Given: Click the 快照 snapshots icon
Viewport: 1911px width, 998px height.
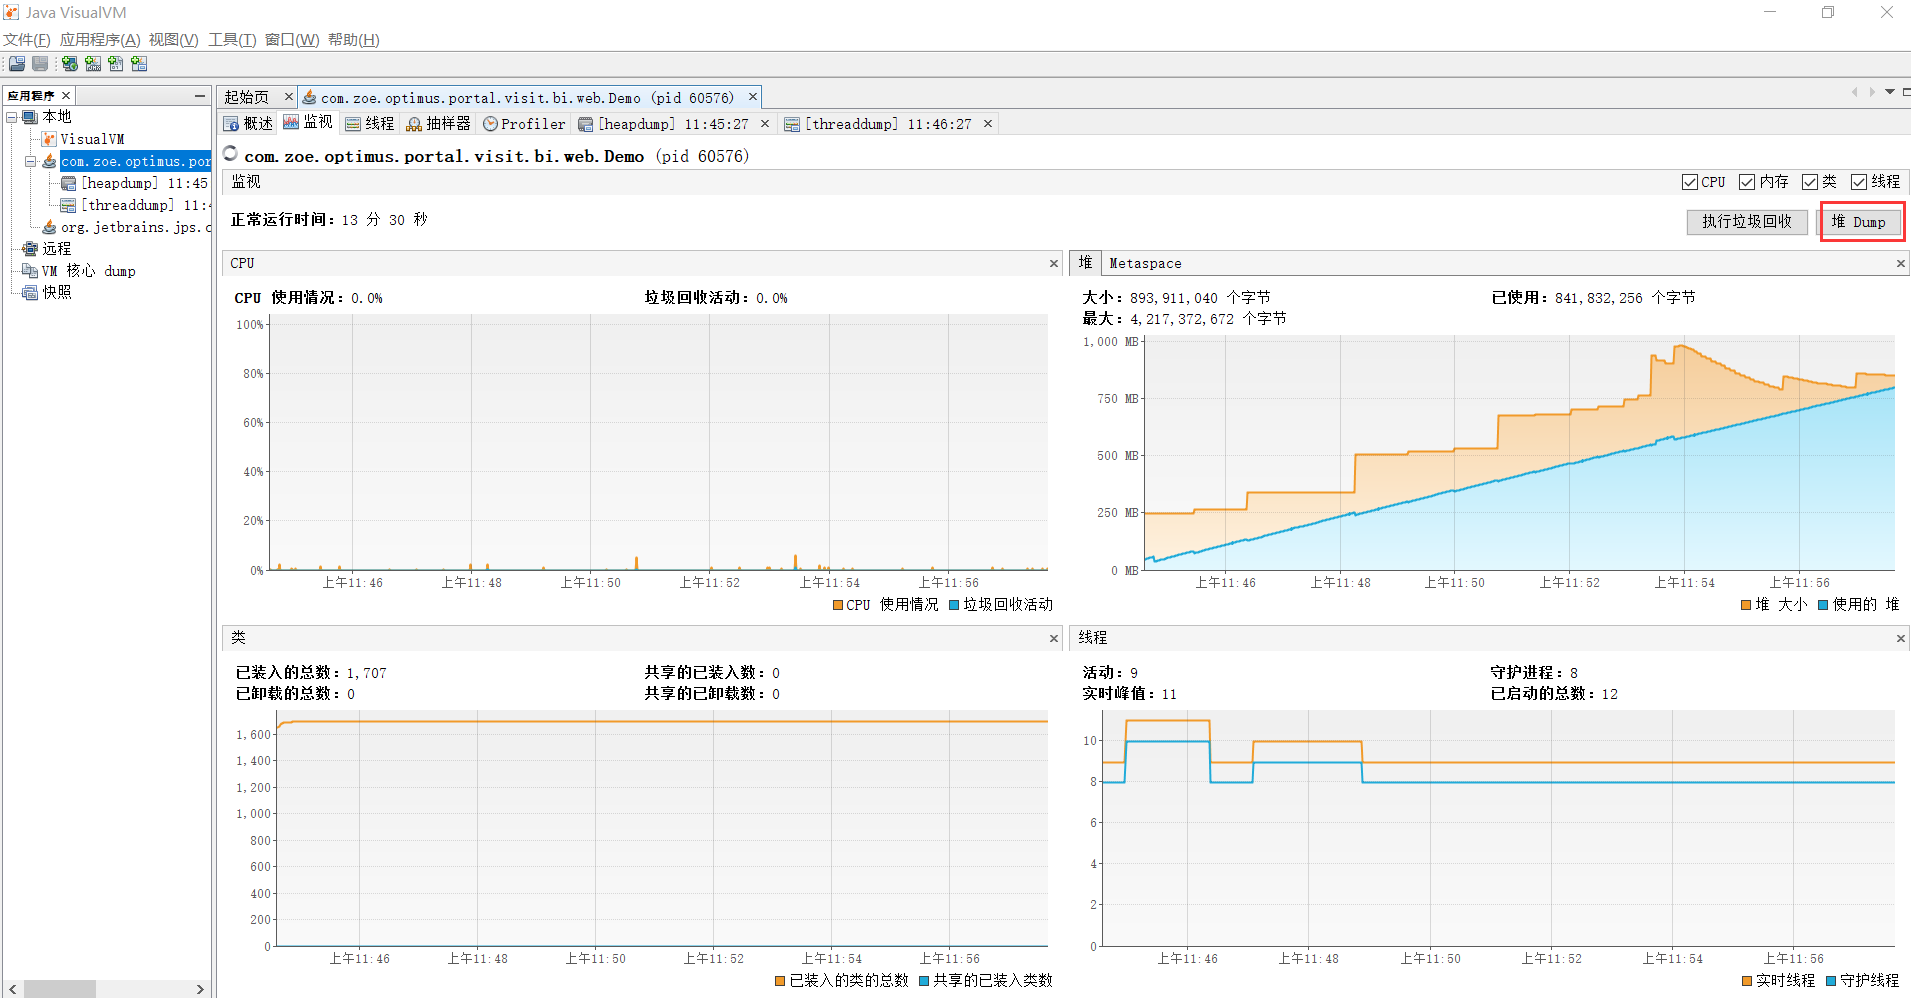Looking at the screenshot, I should (30, 293).
